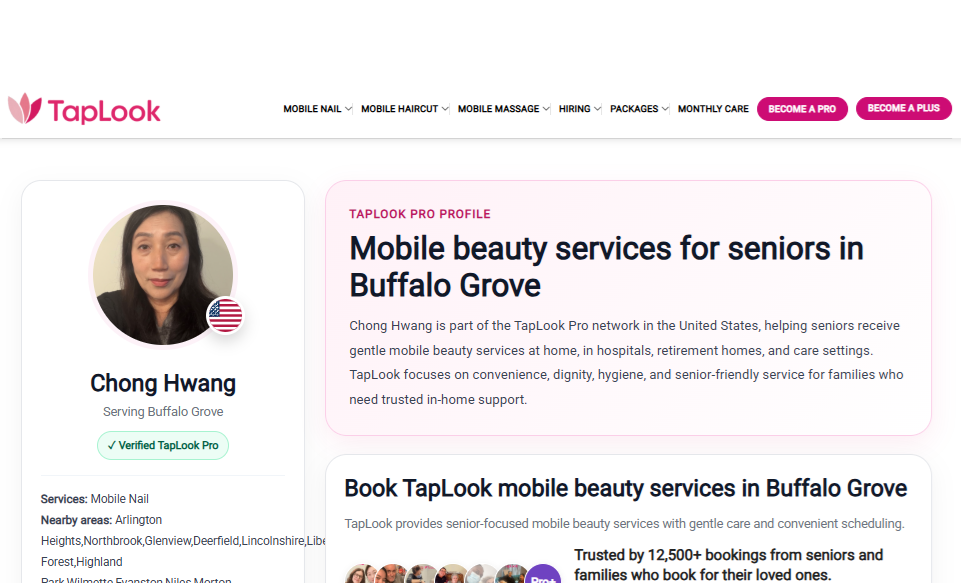
Task: Open the Mobile Nail menu
Action: (x=312, y=109)
